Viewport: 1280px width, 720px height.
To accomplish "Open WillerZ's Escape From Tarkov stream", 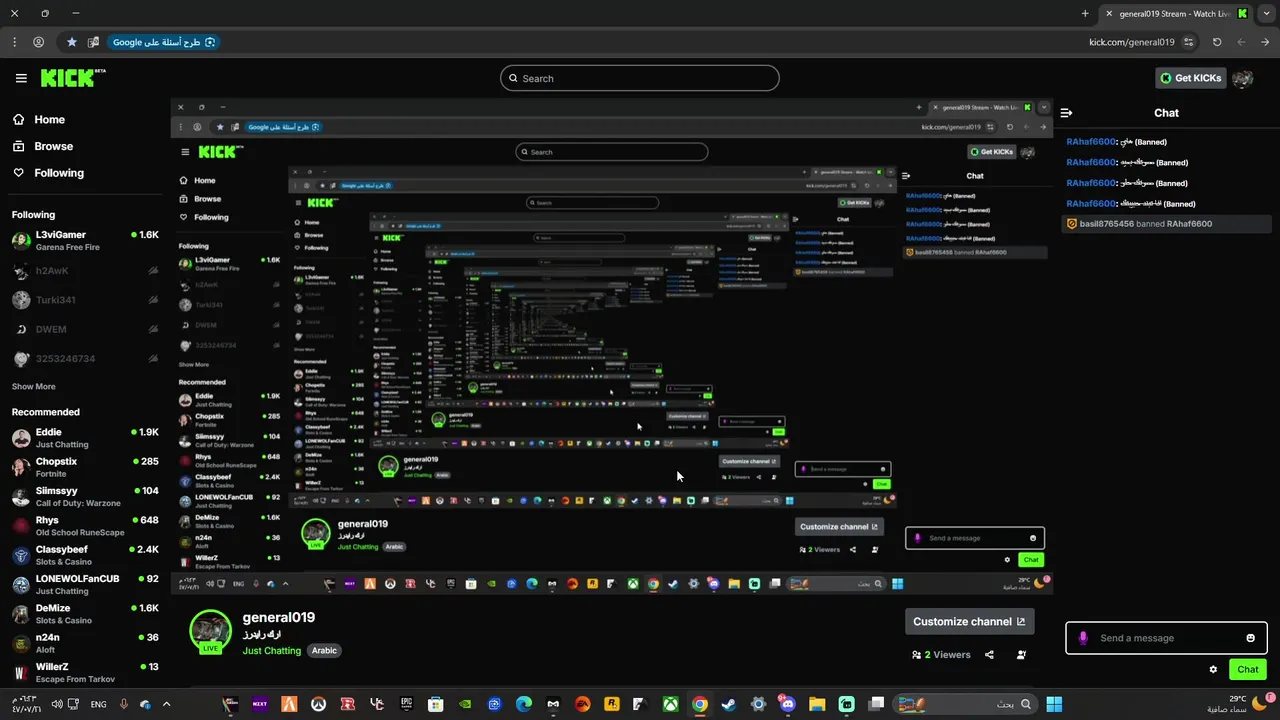I will click(85, 672).
